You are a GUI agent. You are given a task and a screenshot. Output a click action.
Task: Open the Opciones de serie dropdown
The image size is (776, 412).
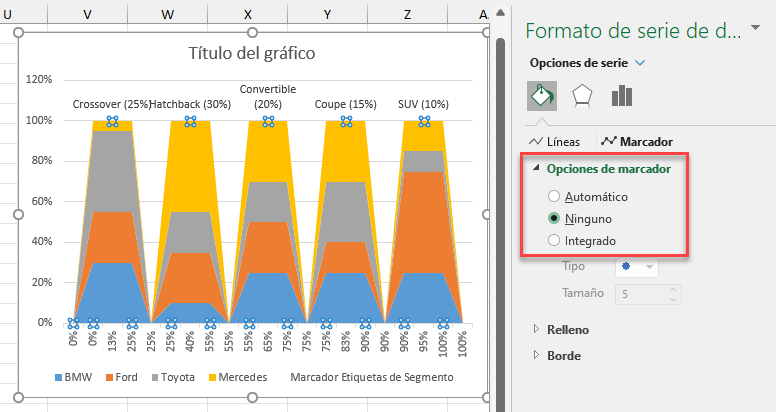(640, 63)
